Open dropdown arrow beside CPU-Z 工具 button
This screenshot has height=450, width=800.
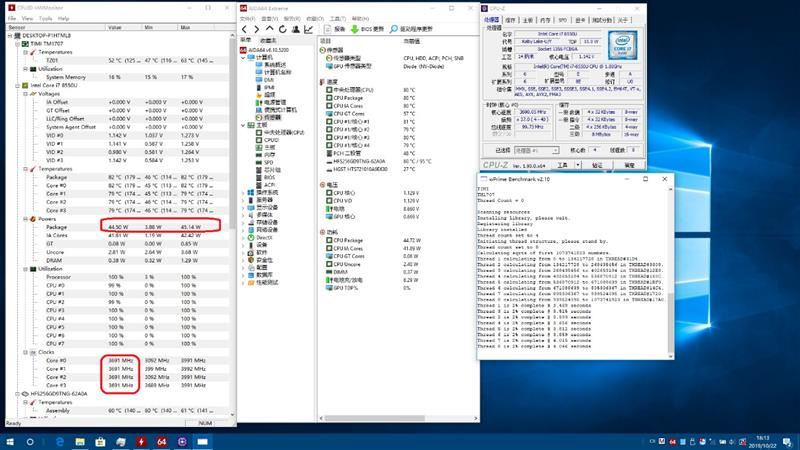click(578, 165)
